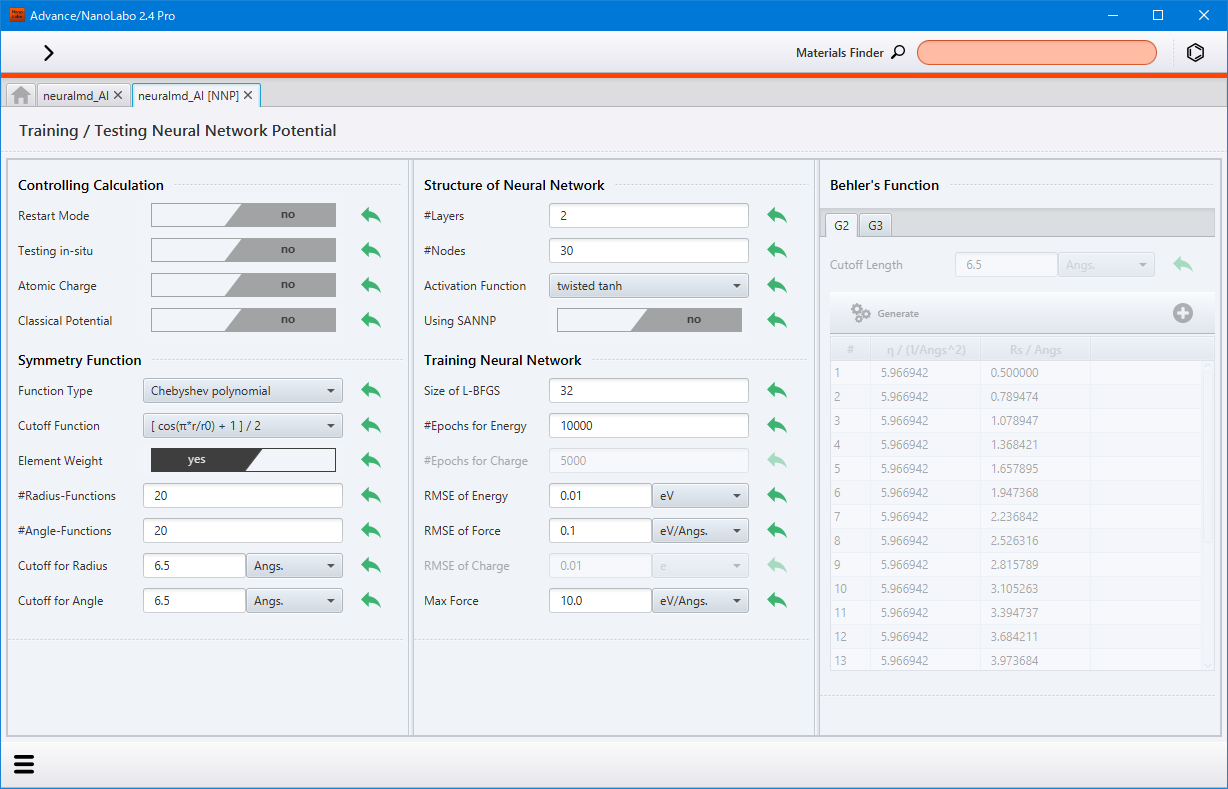Click the #Nodes input field
The width and height of the screenshot is (1228, 789).
(649, 251)
